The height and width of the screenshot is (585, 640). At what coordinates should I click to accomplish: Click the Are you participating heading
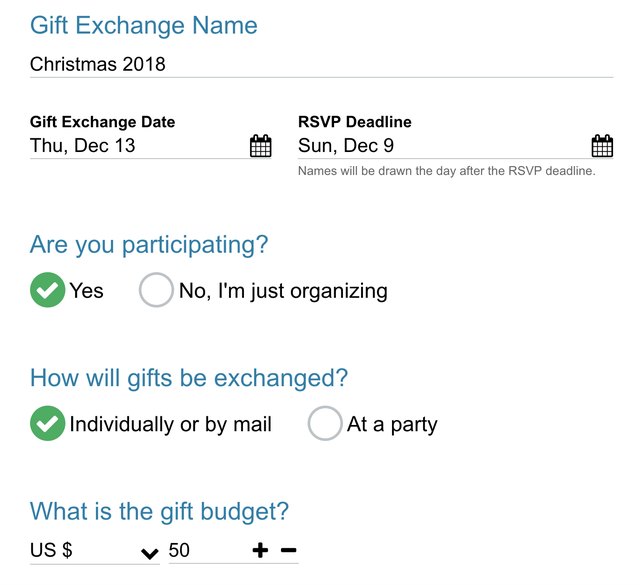(149, 245)
